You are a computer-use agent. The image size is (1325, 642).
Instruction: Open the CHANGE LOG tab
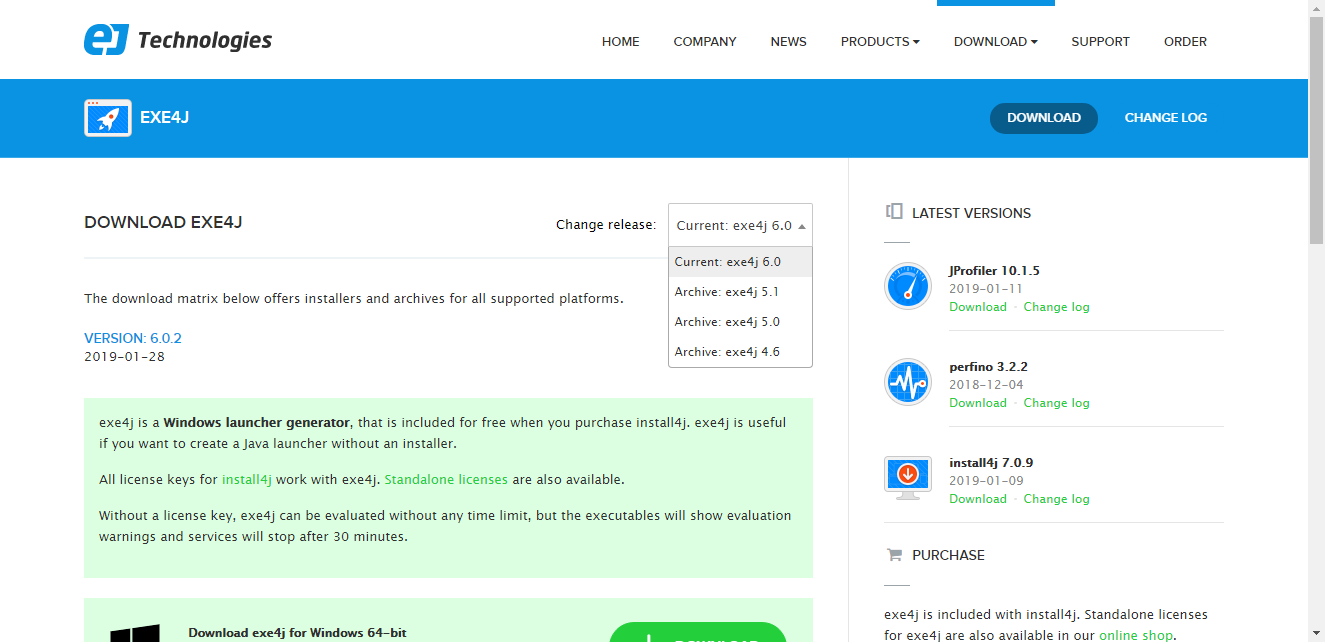pos(1166,118)
